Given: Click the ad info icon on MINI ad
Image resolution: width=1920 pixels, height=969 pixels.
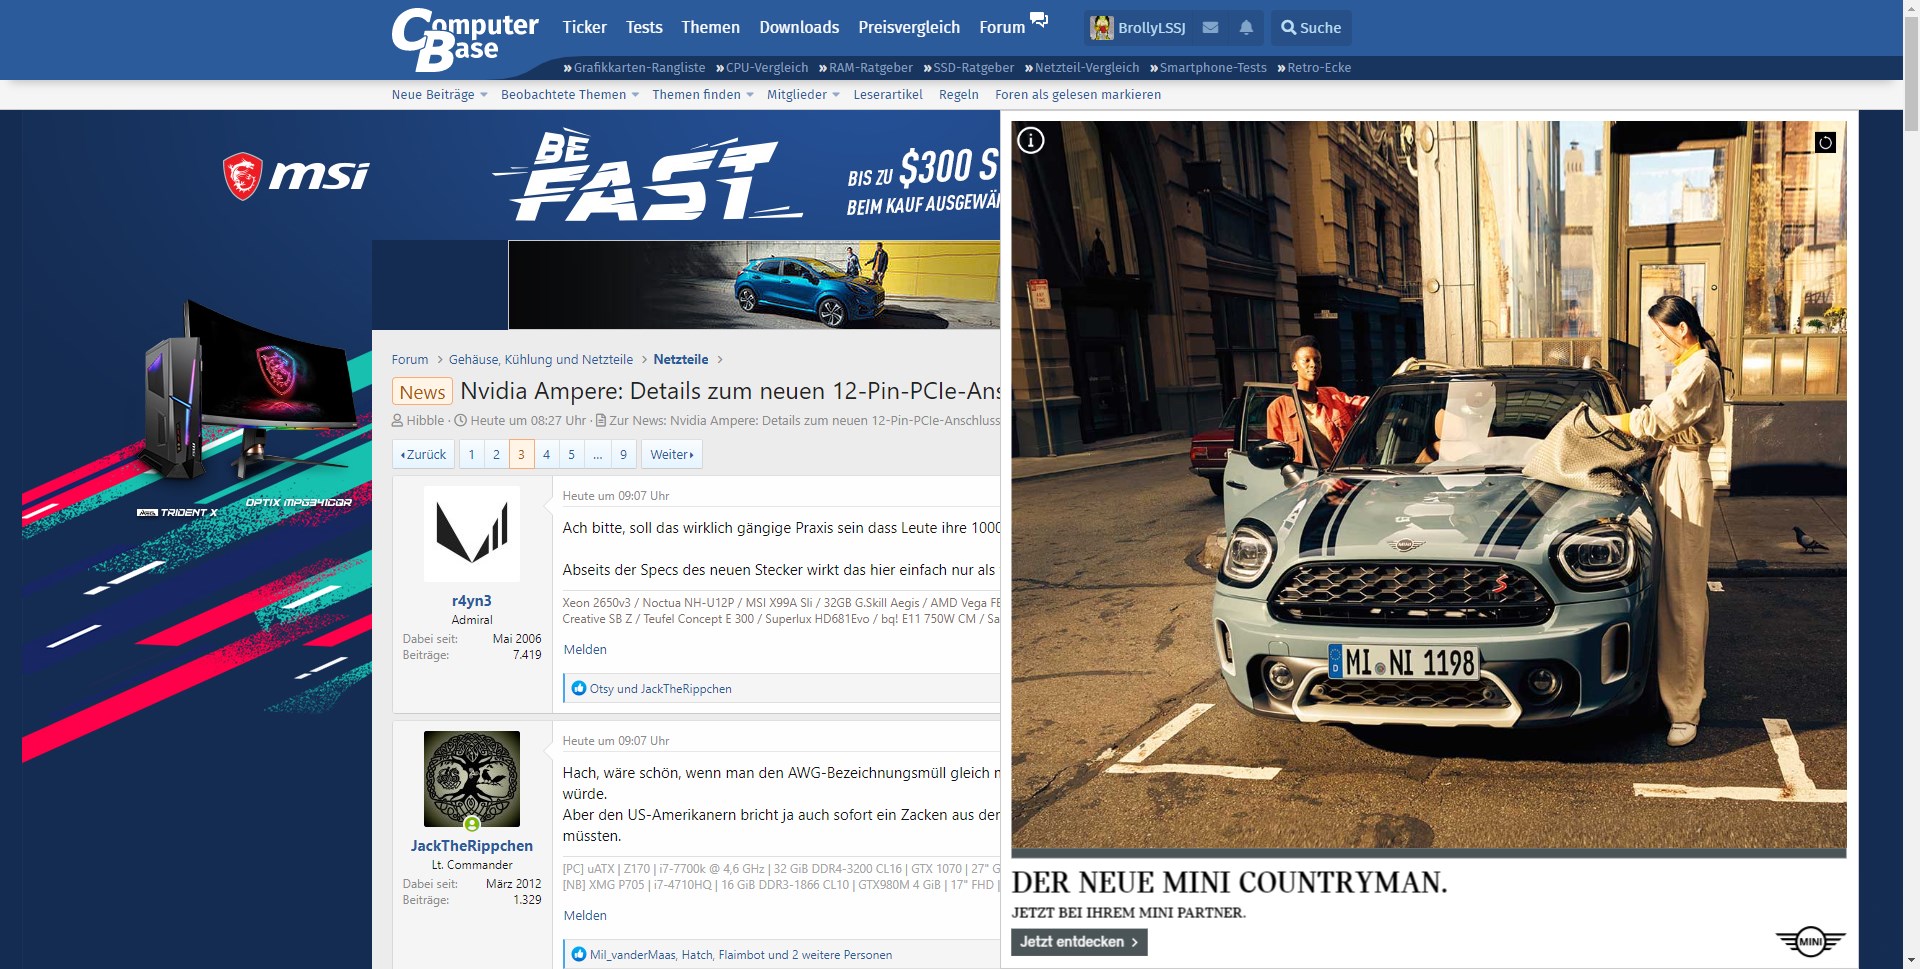Looking at the screenshot, I should 1030,140.
